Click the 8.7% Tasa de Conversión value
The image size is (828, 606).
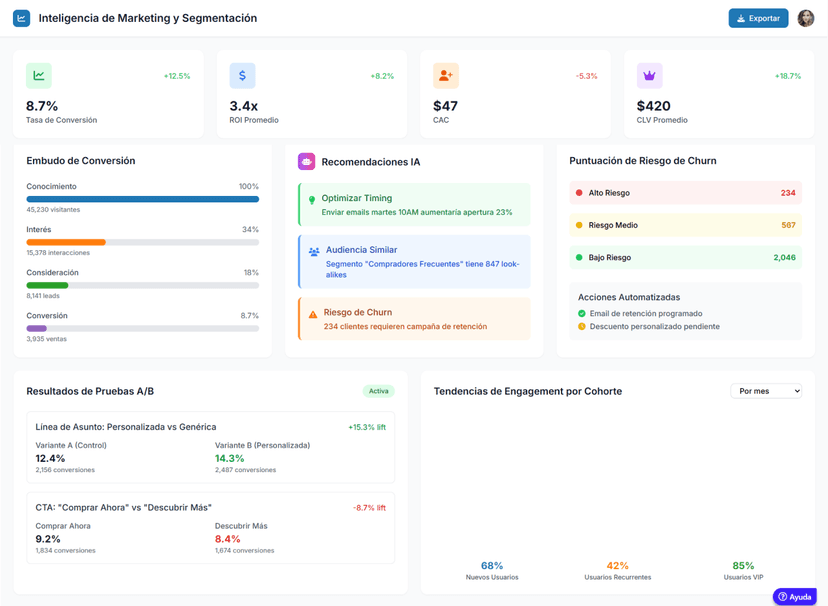[x=42, y=106]
